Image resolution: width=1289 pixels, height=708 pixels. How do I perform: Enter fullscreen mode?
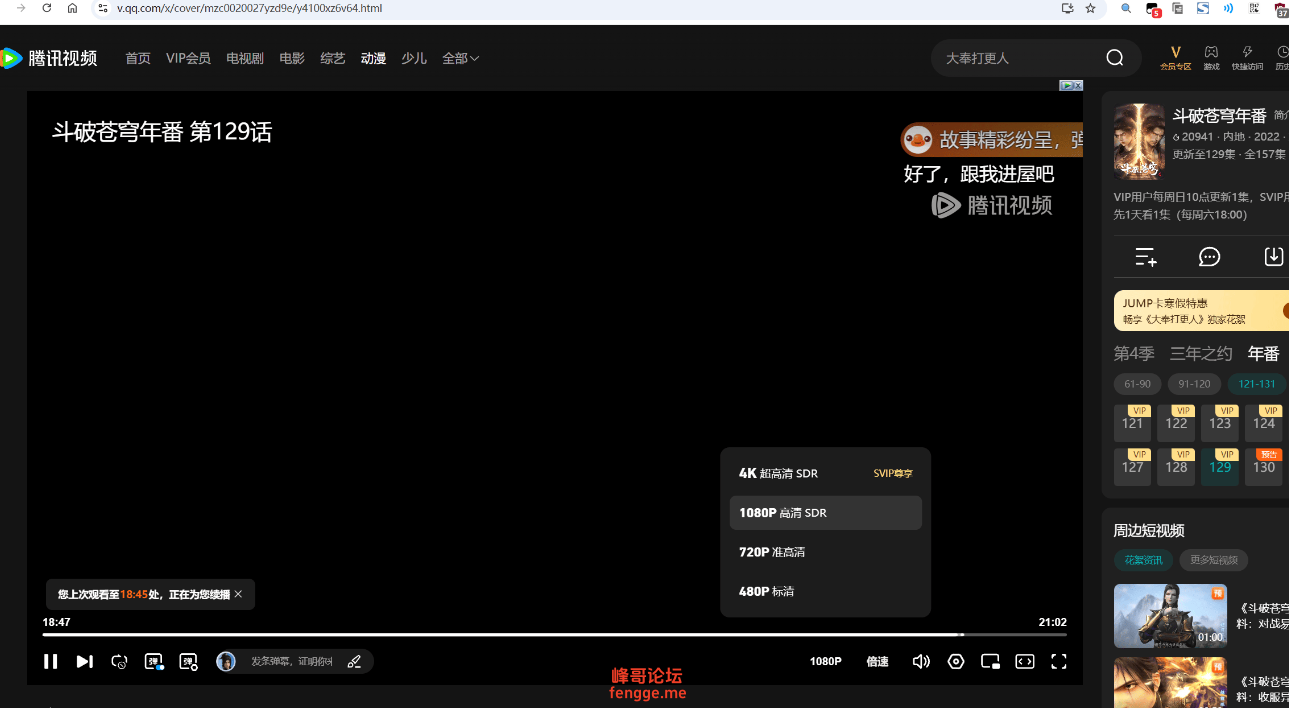[1059, 661]
